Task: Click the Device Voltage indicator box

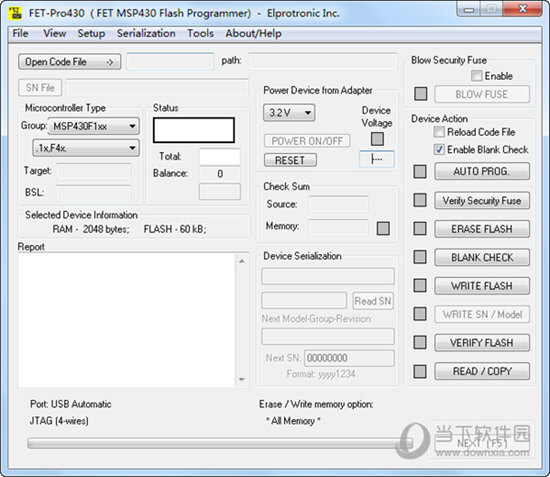Action: click(x=377, y=139)
